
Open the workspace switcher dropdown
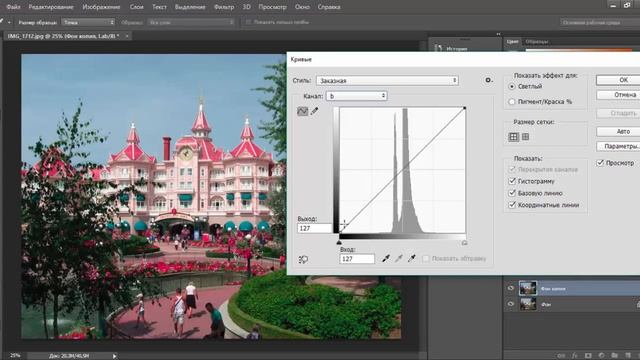(x=600, y=22)
